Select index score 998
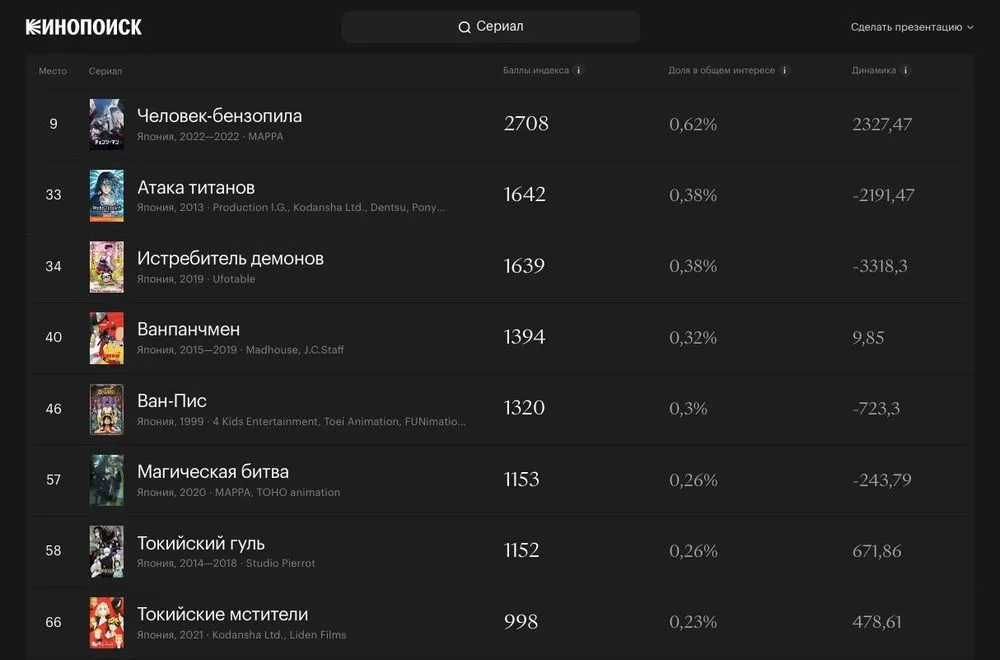Screen dimensions: 1000x660 (x=521, y=622)
